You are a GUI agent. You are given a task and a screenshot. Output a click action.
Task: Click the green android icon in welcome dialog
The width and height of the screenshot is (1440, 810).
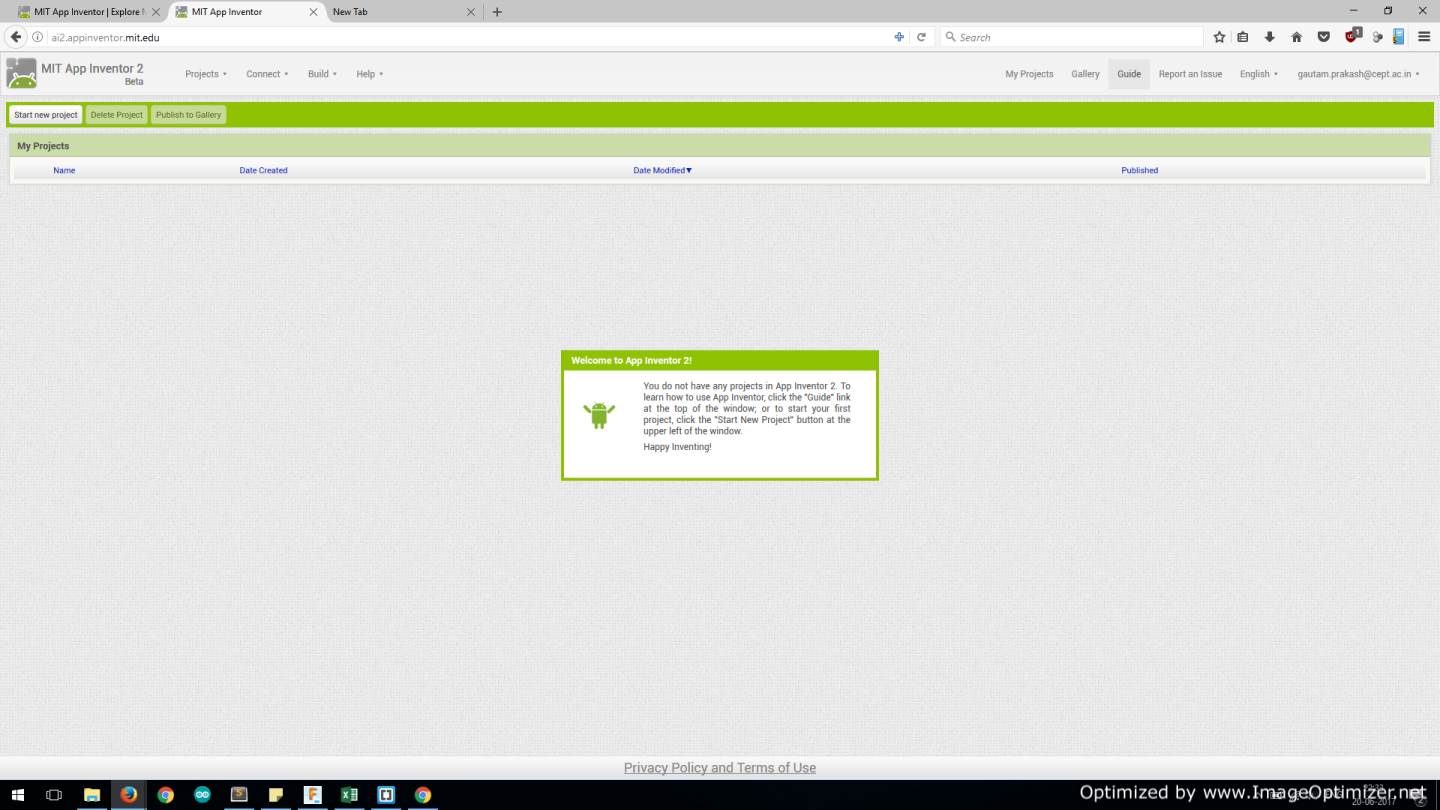[x=599, y=414]
